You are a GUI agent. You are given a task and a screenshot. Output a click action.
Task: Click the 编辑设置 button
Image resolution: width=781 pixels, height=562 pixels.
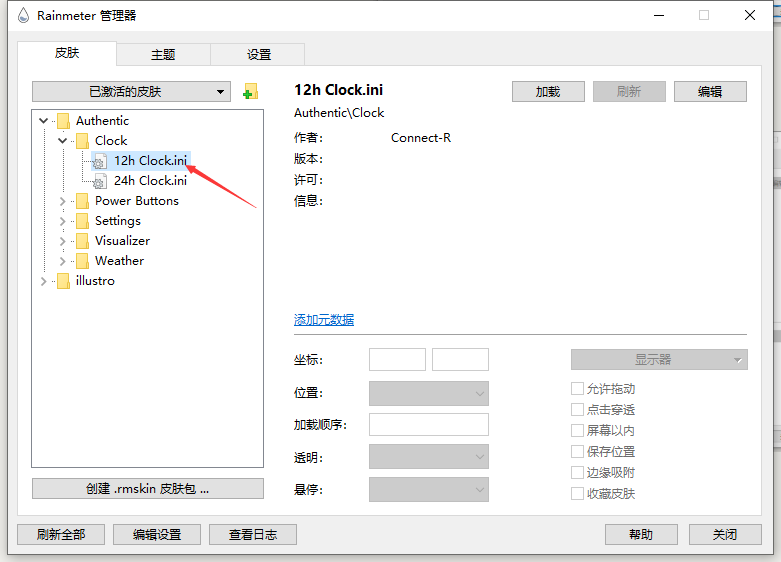[157, 535]
